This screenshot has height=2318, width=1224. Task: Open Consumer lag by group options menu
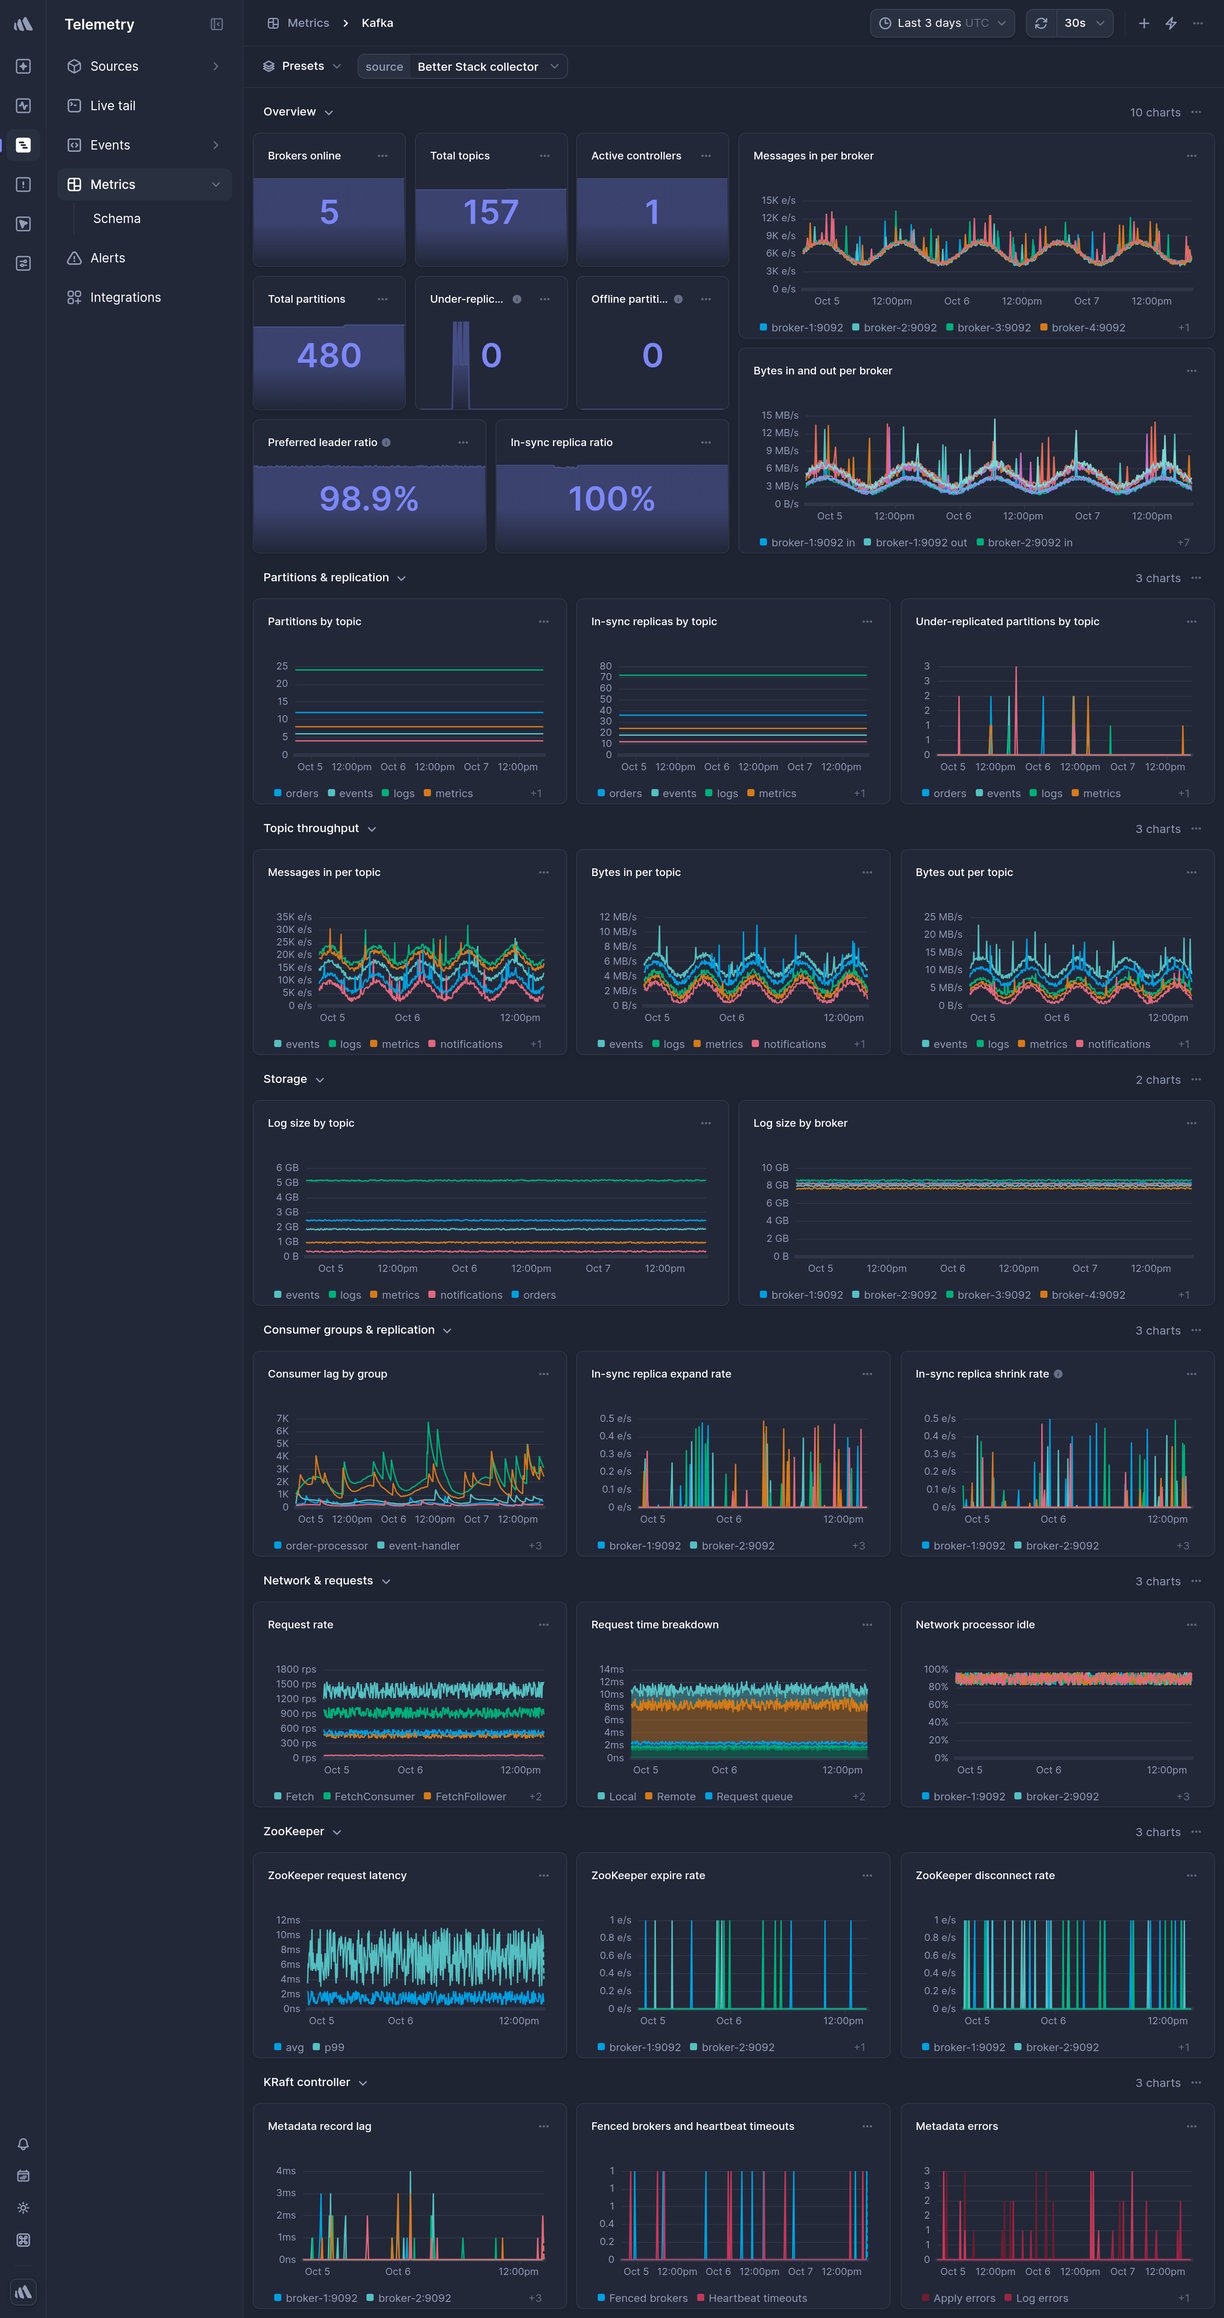(x=544, y=1374)
